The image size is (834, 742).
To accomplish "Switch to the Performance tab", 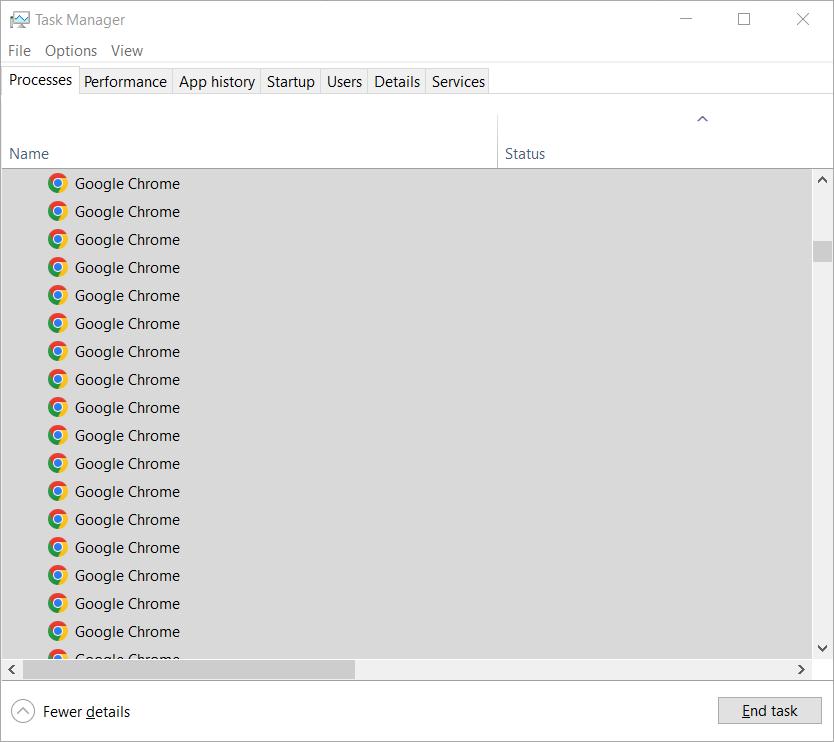I will pos(125,82).
